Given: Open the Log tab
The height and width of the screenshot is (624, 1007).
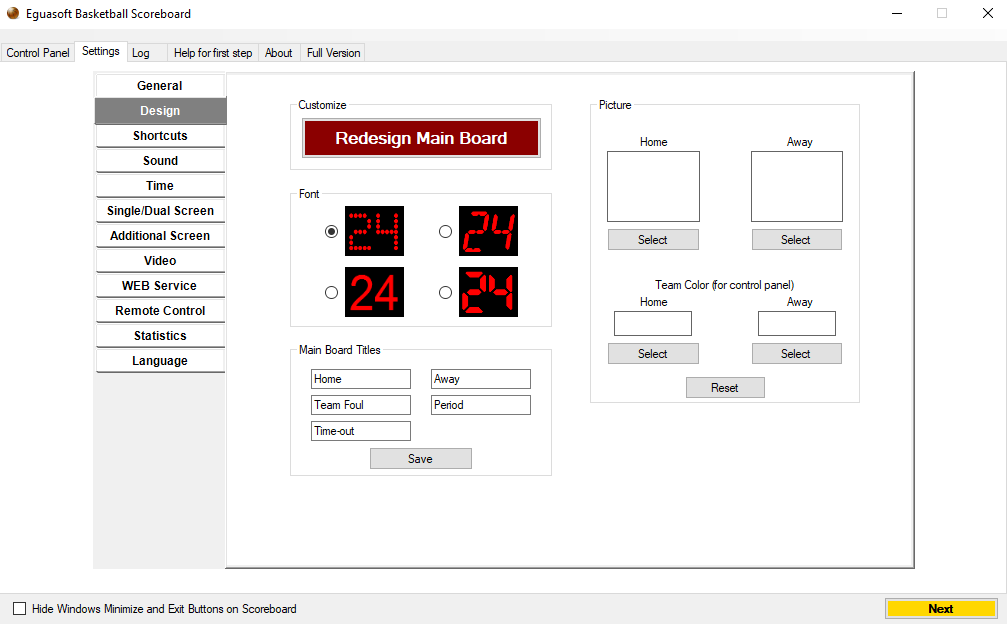Looking at the screenshot, I should click(146, 53).
